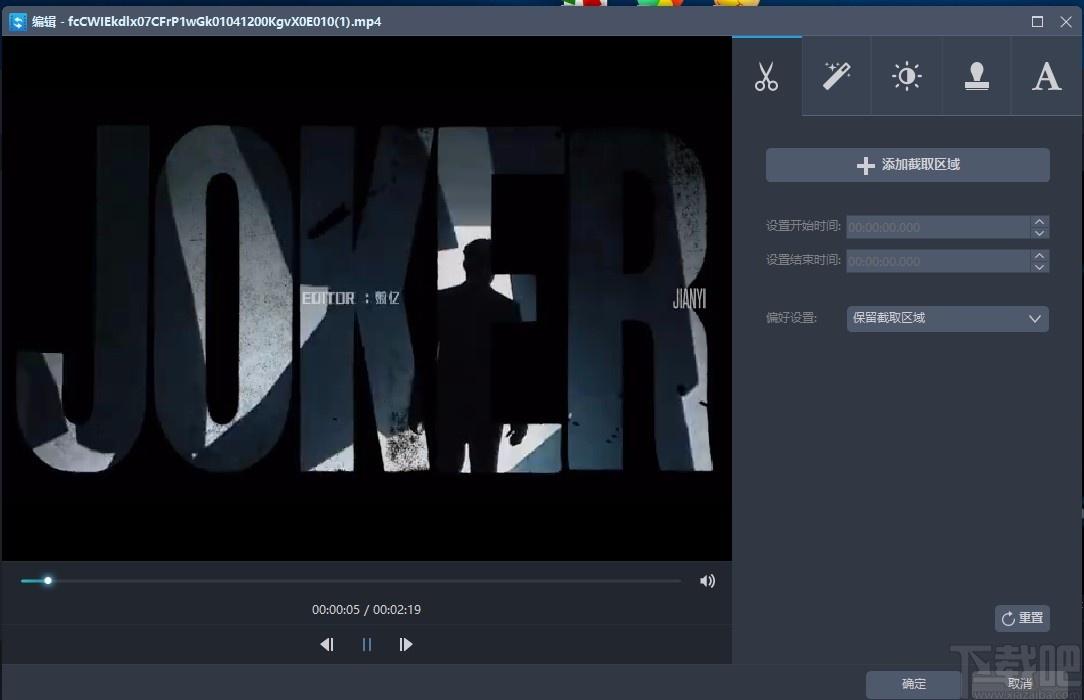1084x700 pixels.
Task: Mute the video volume speaker icon
Action: 707,581
